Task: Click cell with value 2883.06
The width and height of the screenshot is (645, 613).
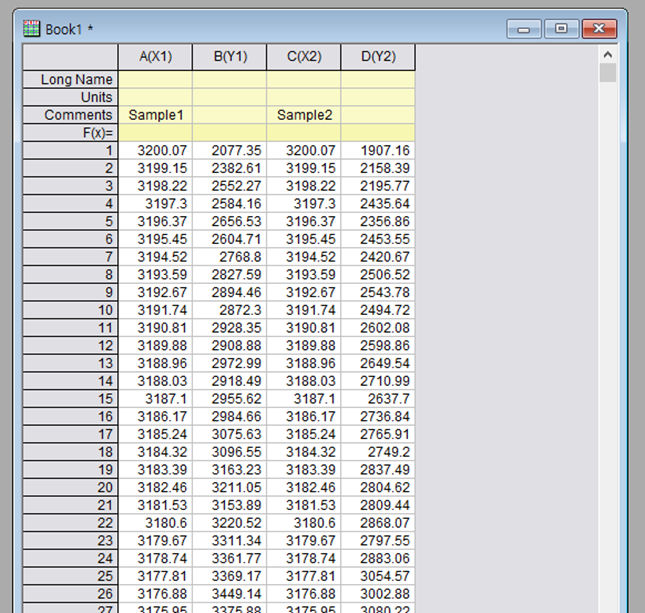Action: click(378, 558)
